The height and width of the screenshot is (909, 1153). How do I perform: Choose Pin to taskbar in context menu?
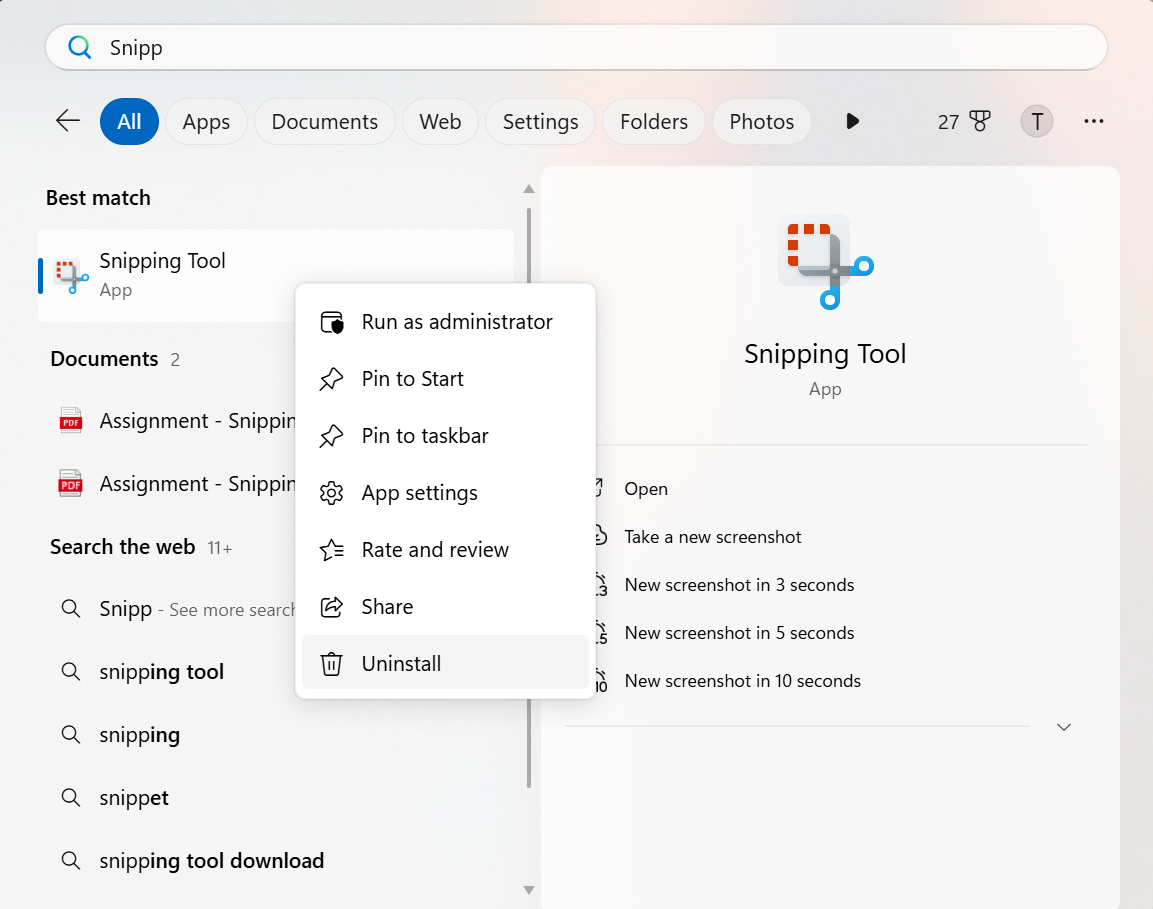445,436
